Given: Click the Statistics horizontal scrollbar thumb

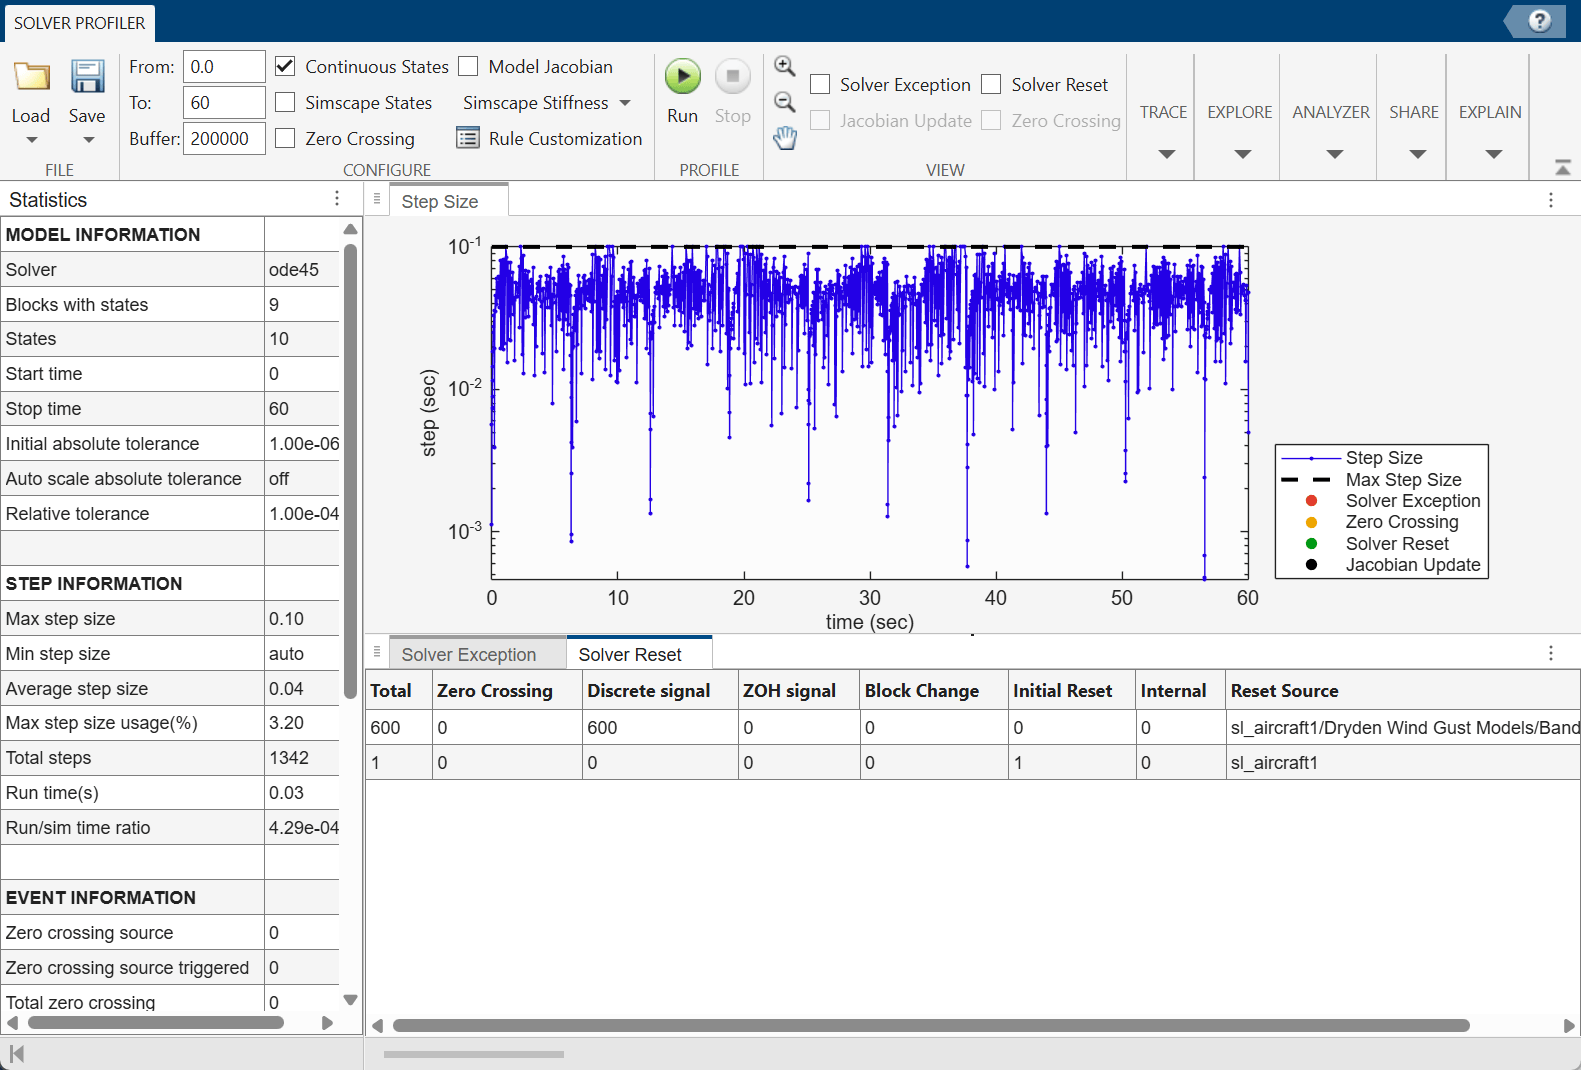Looking at the screenshot, I should [155, 1022].
